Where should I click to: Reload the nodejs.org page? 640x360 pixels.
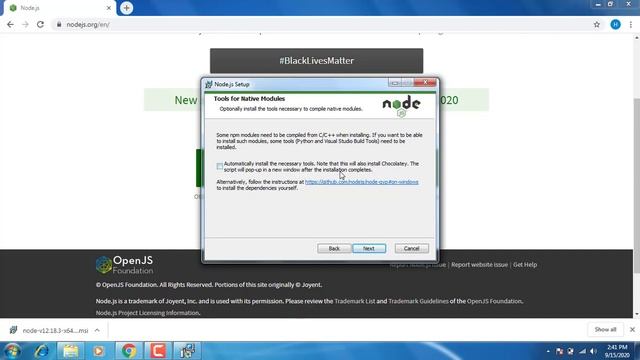click(x=40, y=24)
